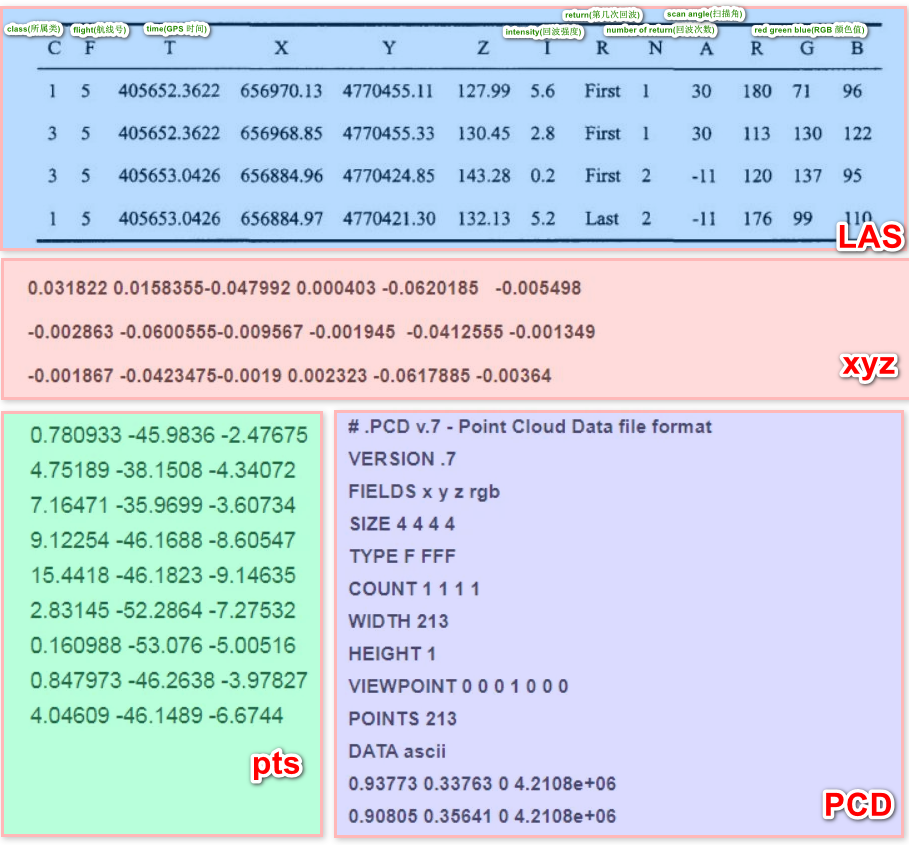Click the 'DATA ascii' line in PCD
909x845 pixels.
[397, 751]
